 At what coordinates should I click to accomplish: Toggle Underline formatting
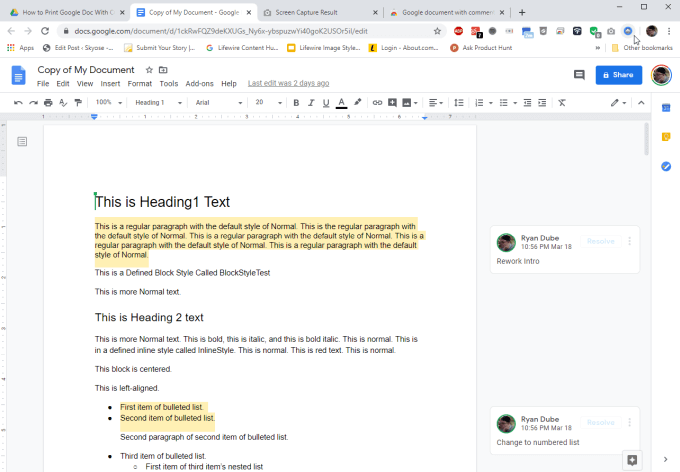(326, 103)
